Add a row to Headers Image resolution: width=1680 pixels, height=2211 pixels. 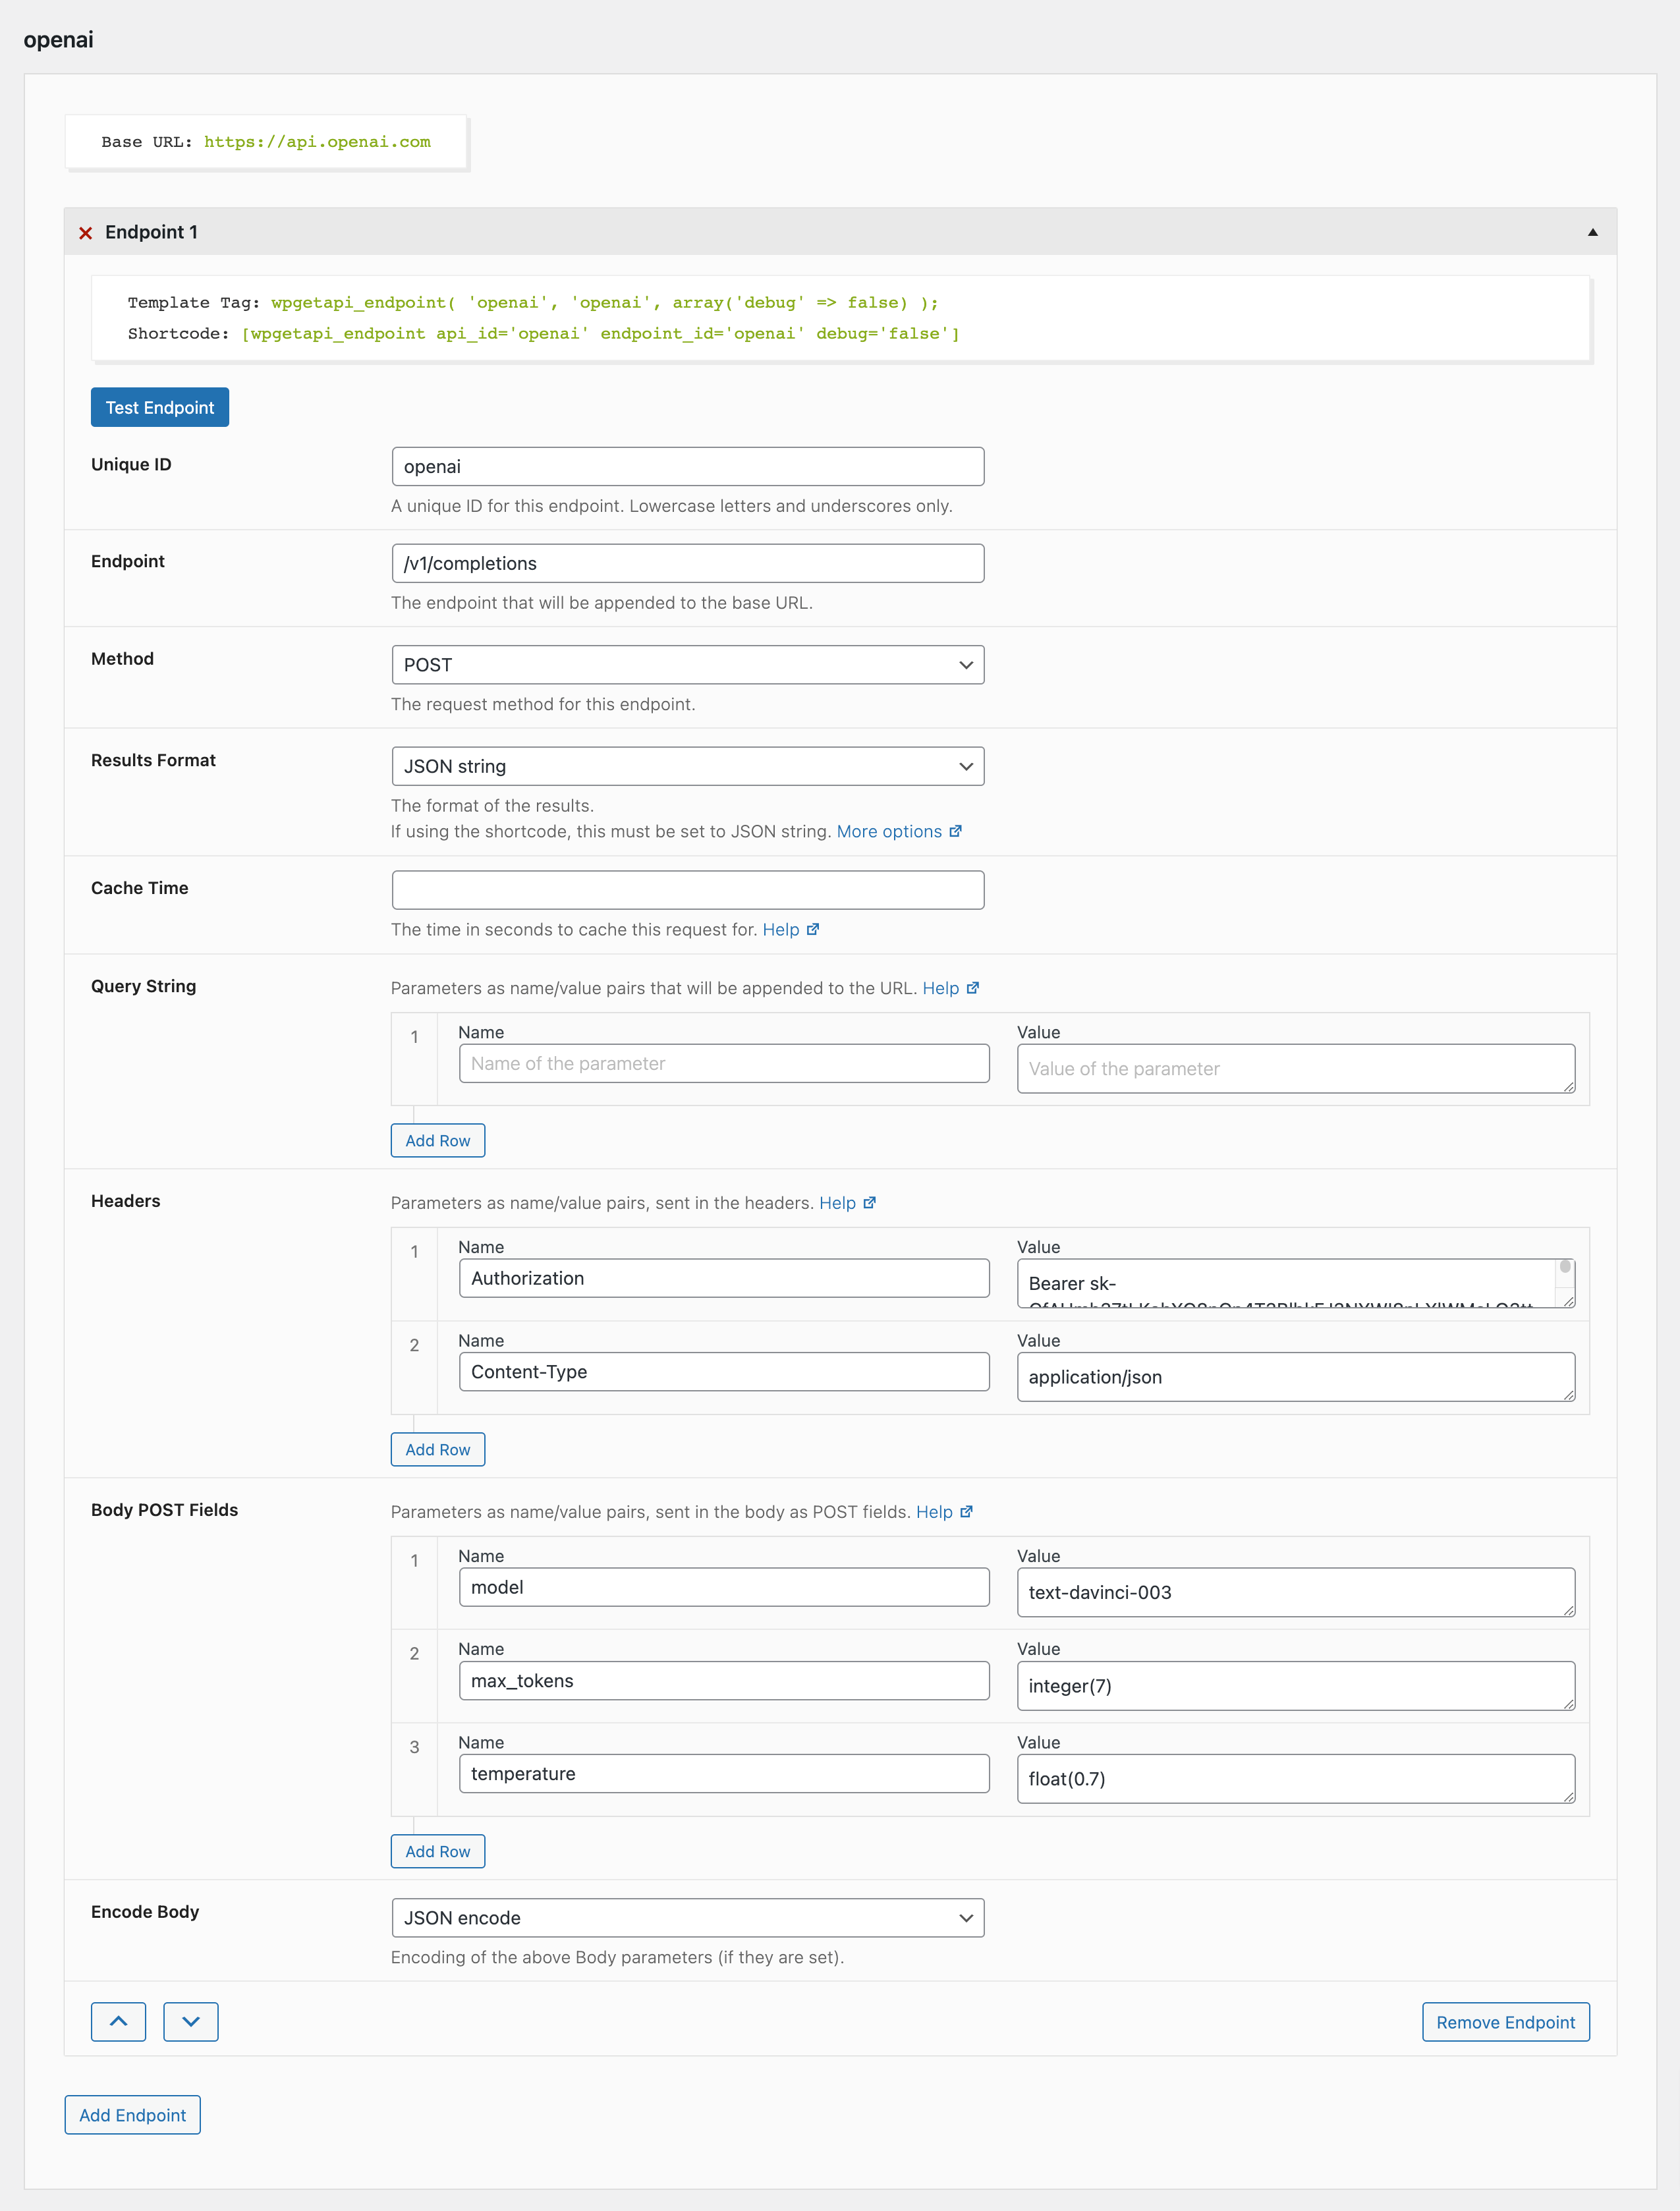pyautogui.click(x=438, y=1449)
